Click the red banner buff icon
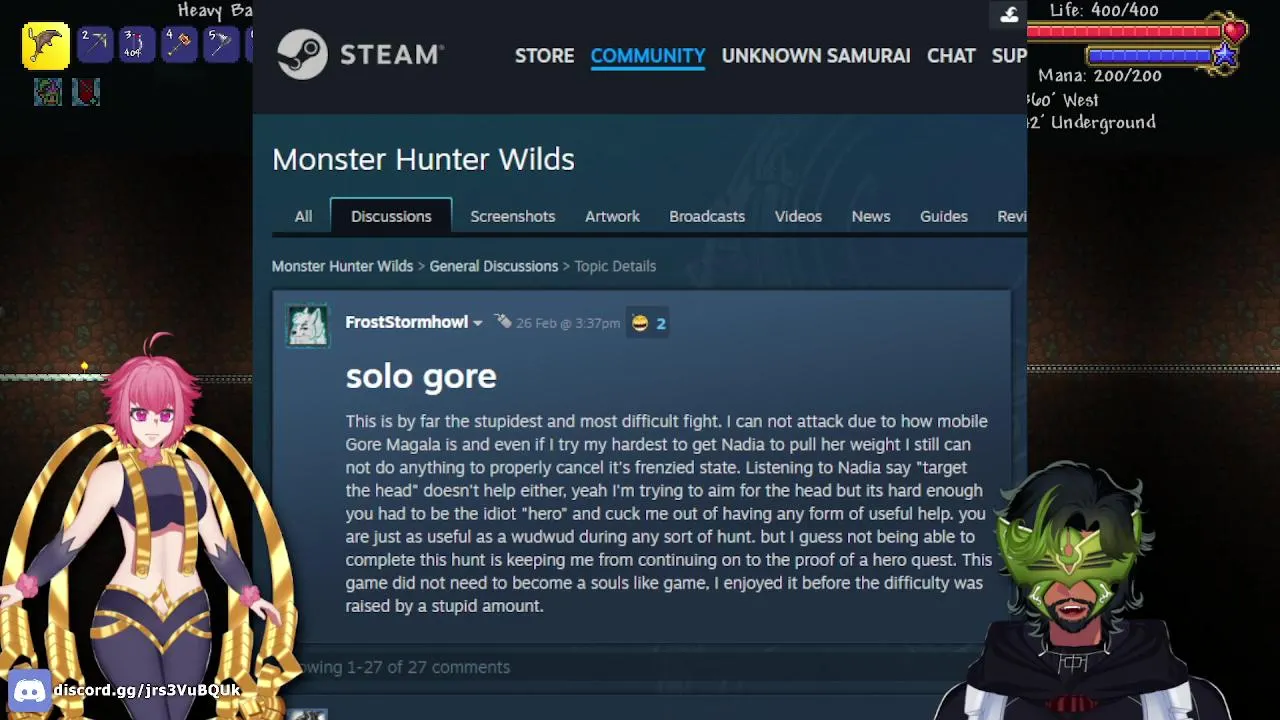 coord(86,92)
